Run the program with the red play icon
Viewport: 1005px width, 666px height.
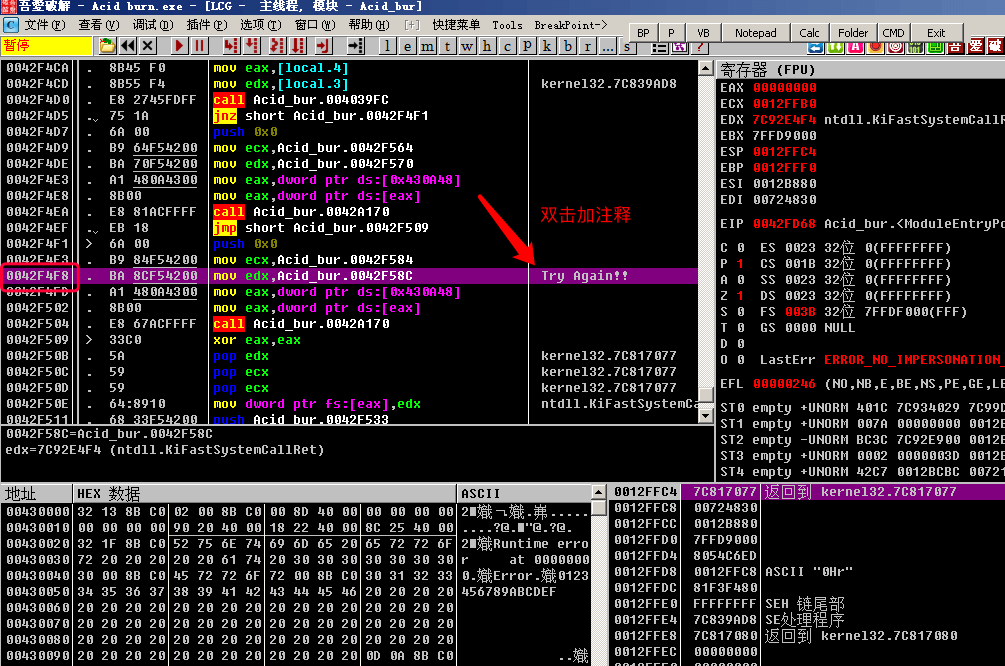coord(179,46)
